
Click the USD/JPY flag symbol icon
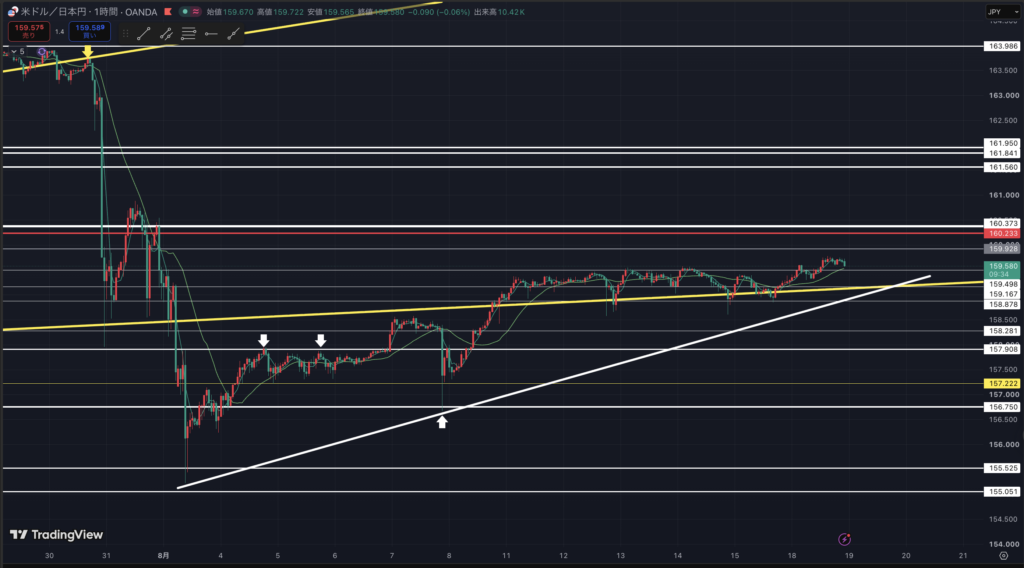(x=12, y=12)
